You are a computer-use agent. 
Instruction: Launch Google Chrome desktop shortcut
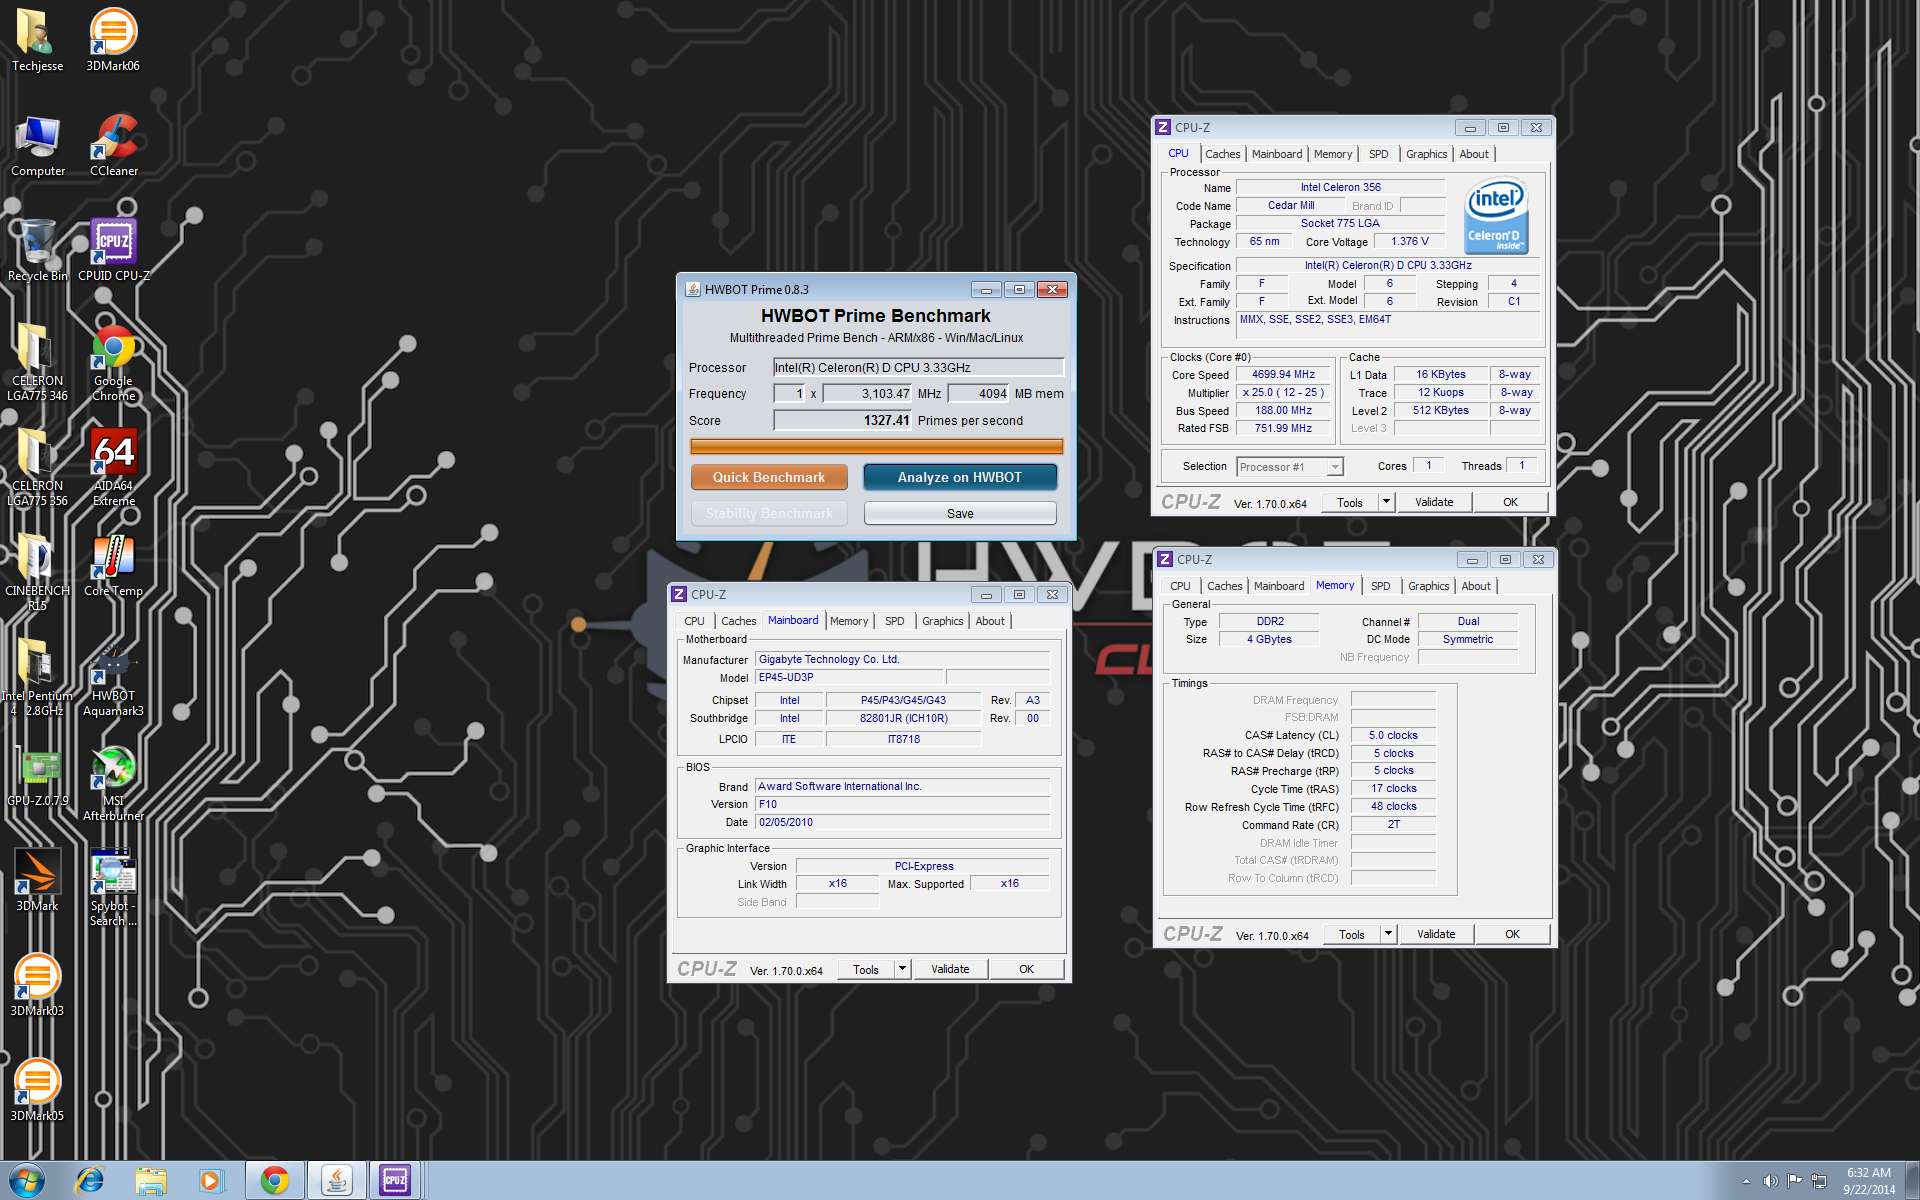[x=114, y=362]
